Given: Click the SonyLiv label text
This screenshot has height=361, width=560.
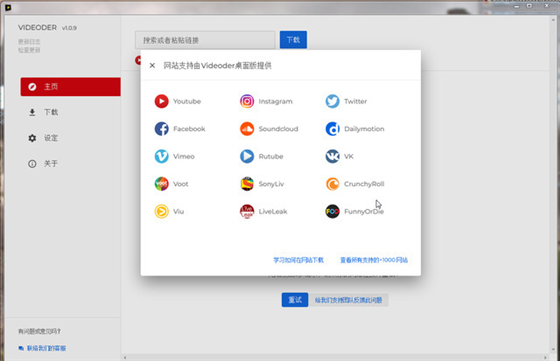Looking at the screenshot, I should [x=271, y=184].
